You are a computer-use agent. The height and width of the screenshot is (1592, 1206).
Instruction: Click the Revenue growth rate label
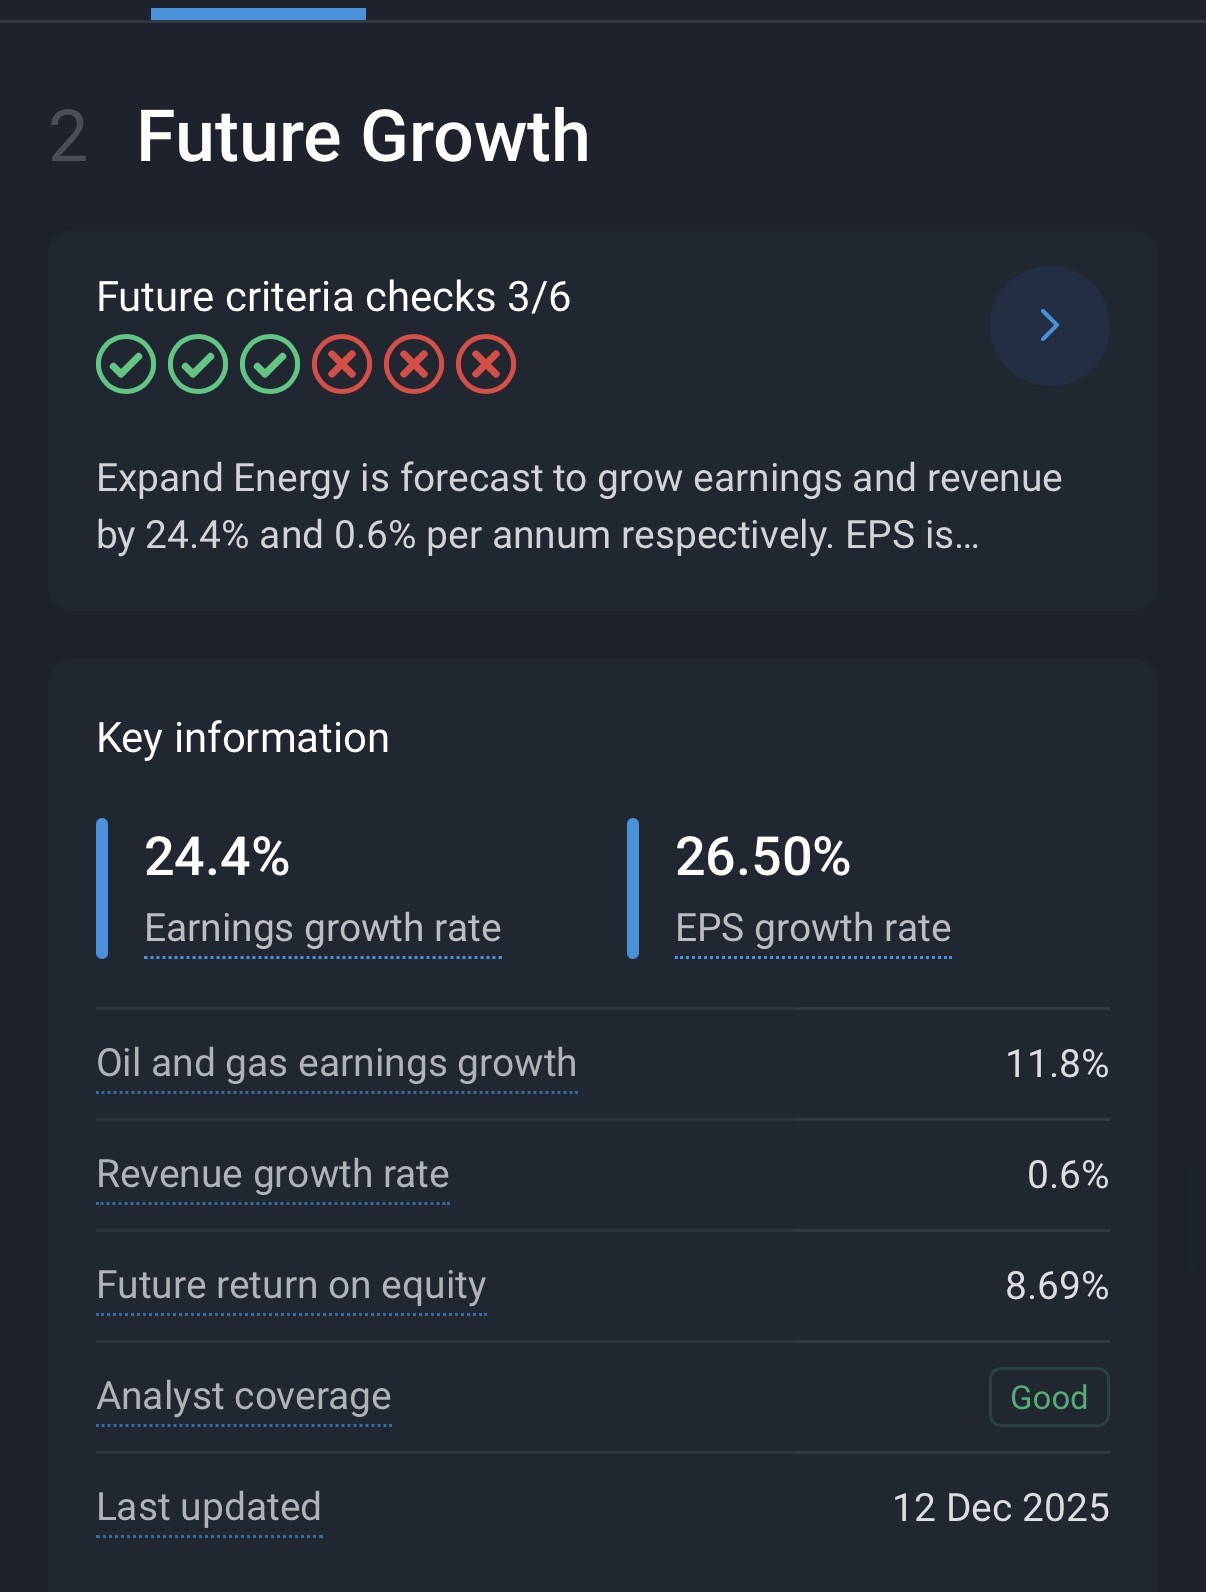click(x=273, y=1174)
